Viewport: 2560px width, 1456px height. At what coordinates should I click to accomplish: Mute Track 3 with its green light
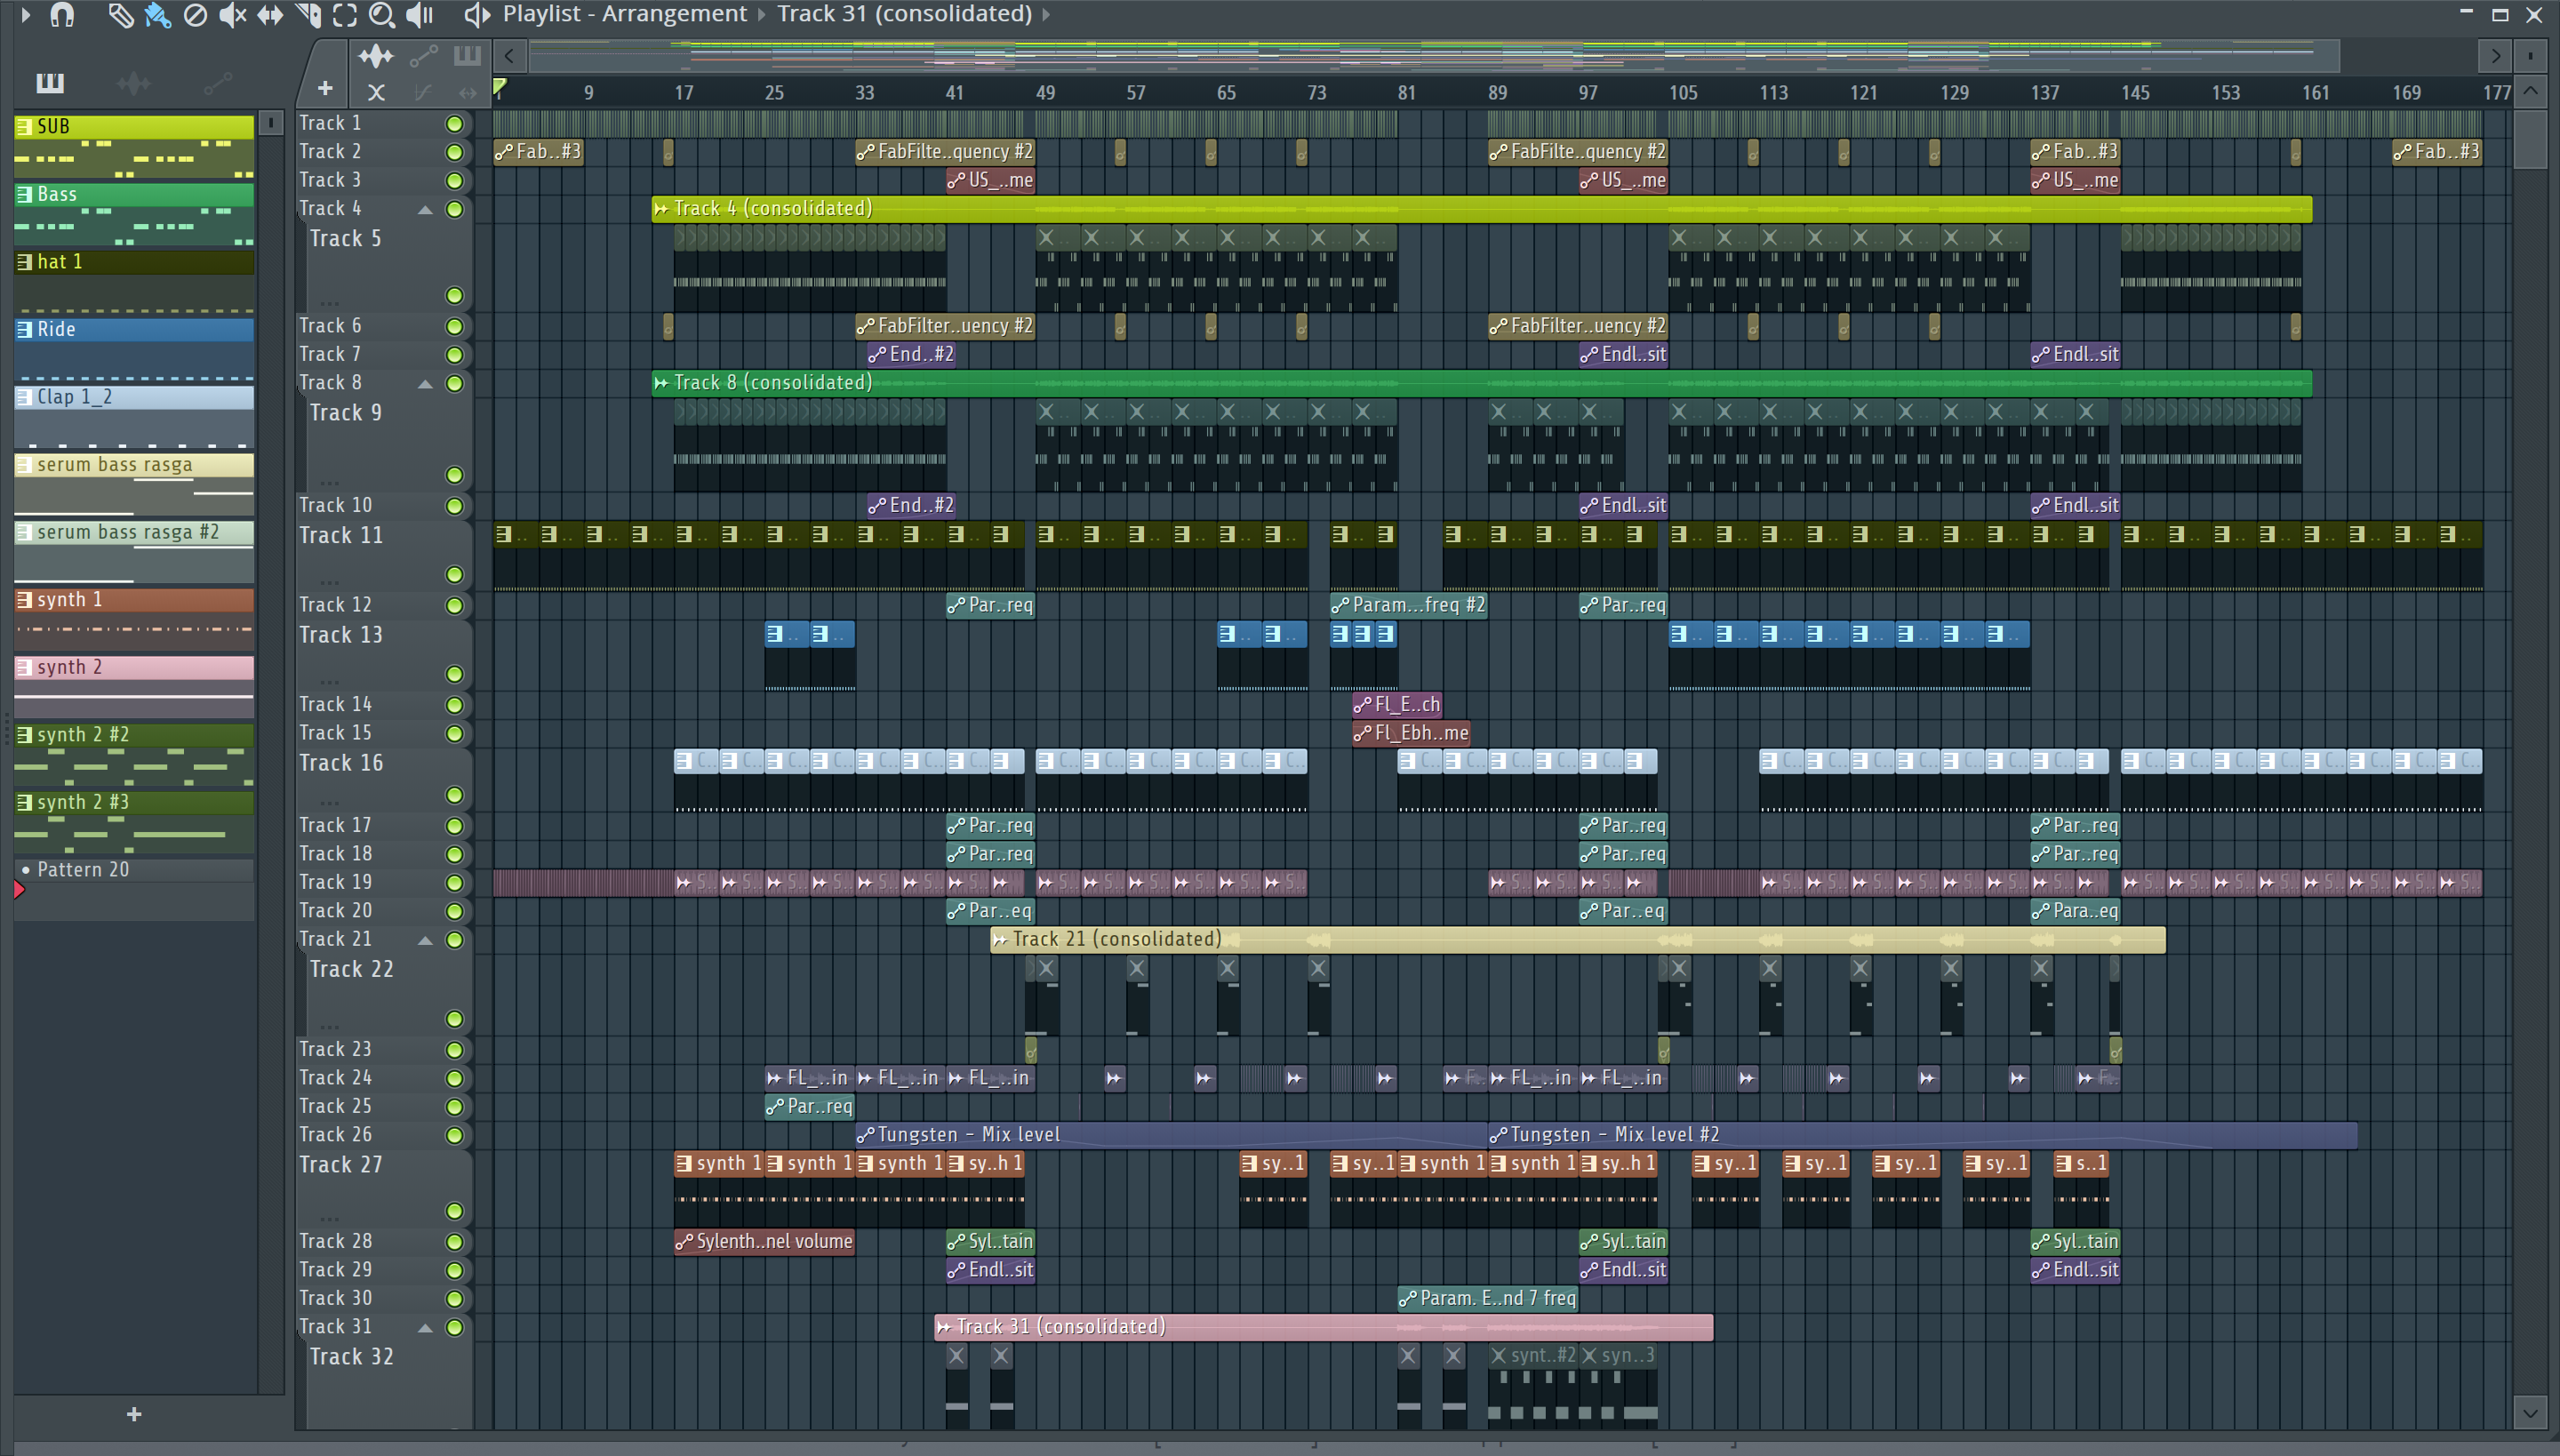[454, 181]
